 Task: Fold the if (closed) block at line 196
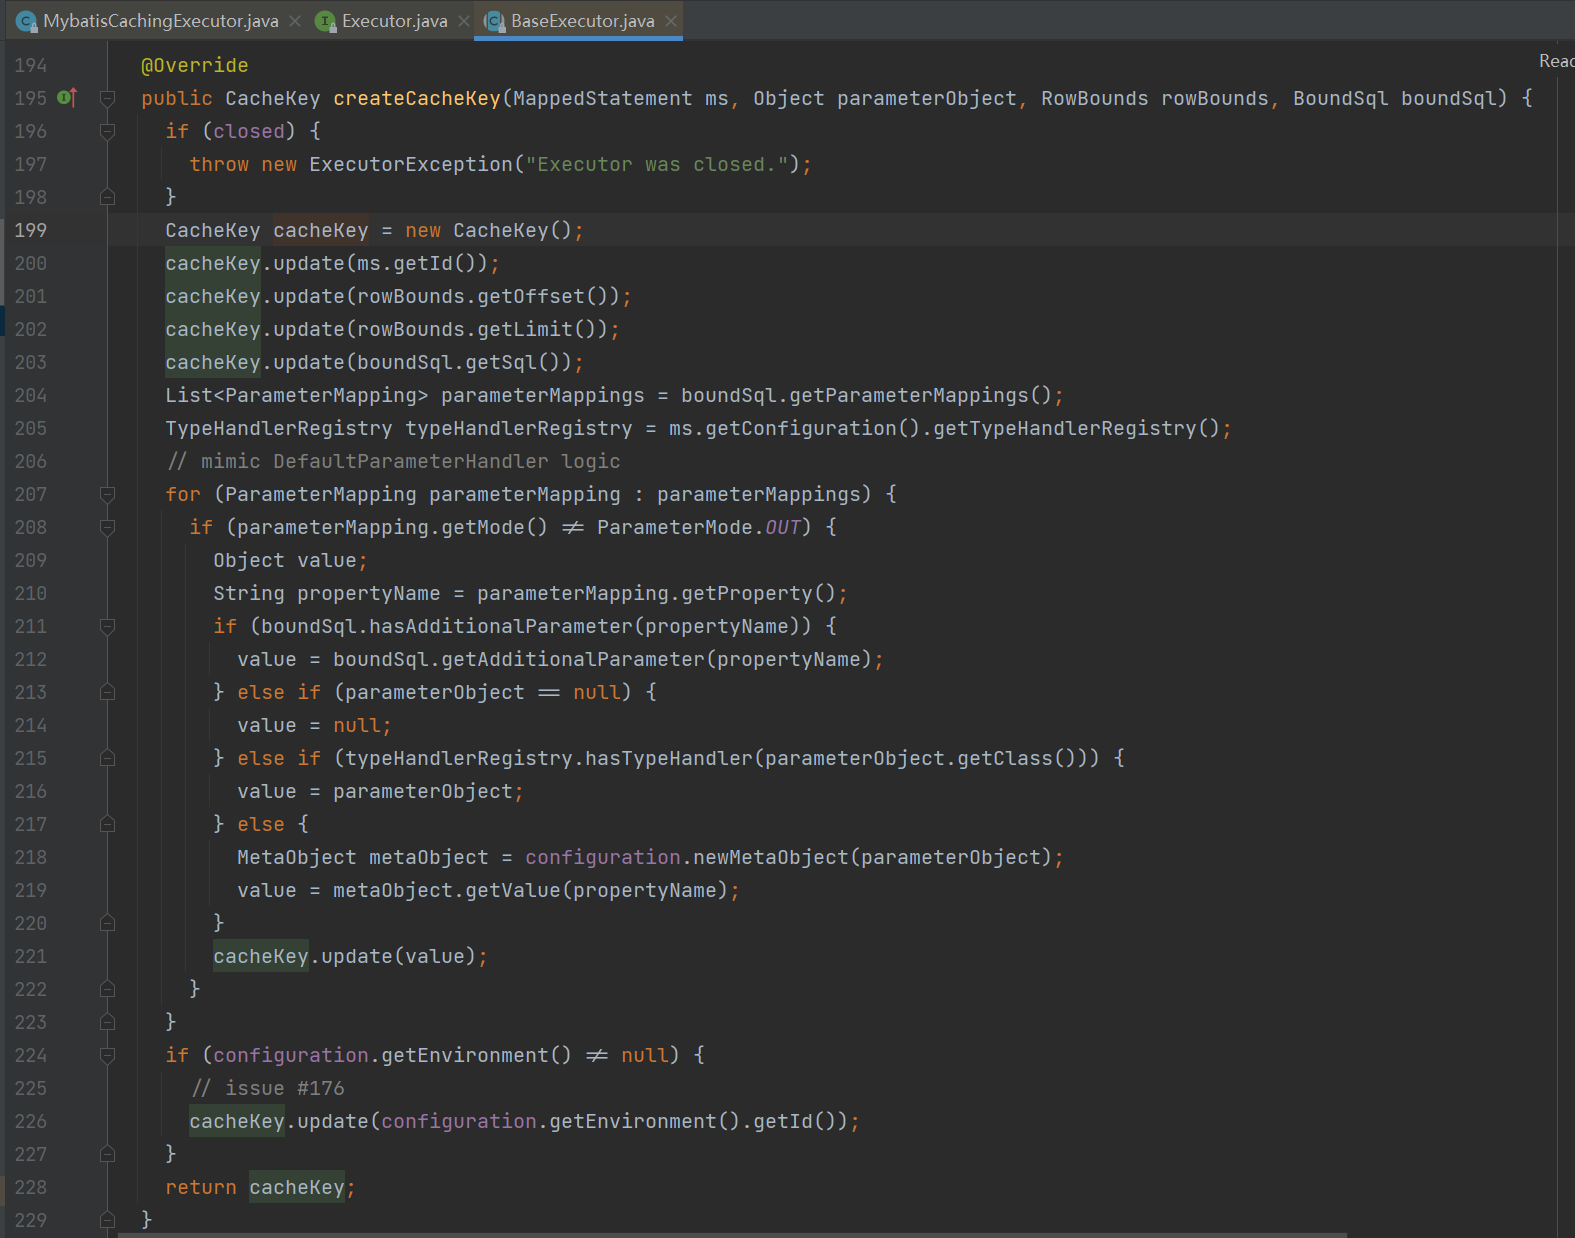click(108, 131)
